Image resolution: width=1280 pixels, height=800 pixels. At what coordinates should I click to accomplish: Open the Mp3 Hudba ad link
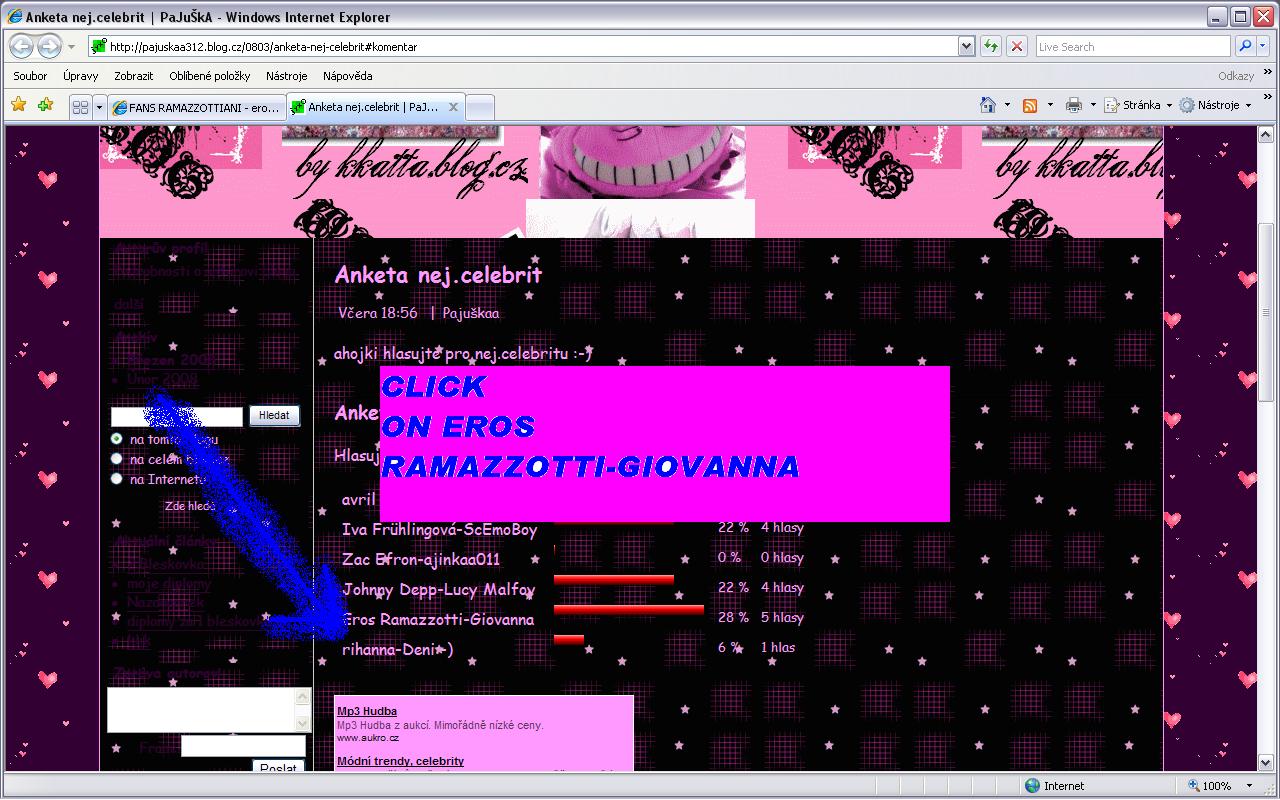(x=367, y=712)
